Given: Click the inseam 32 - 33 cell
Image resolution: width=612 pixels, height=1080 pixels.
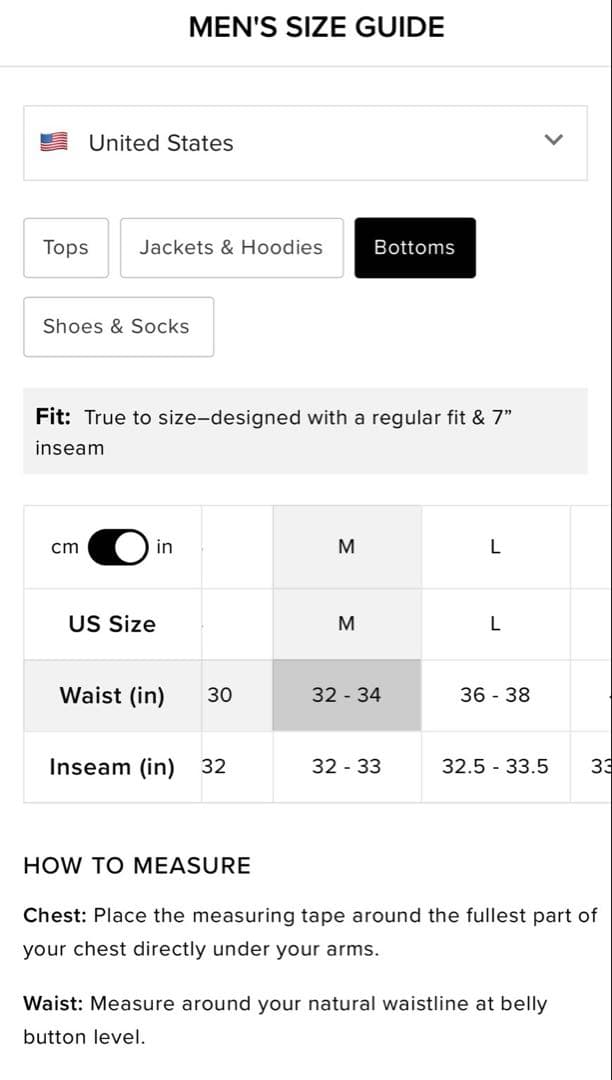Looking at the screenshot, I should [x=346, y=767].
